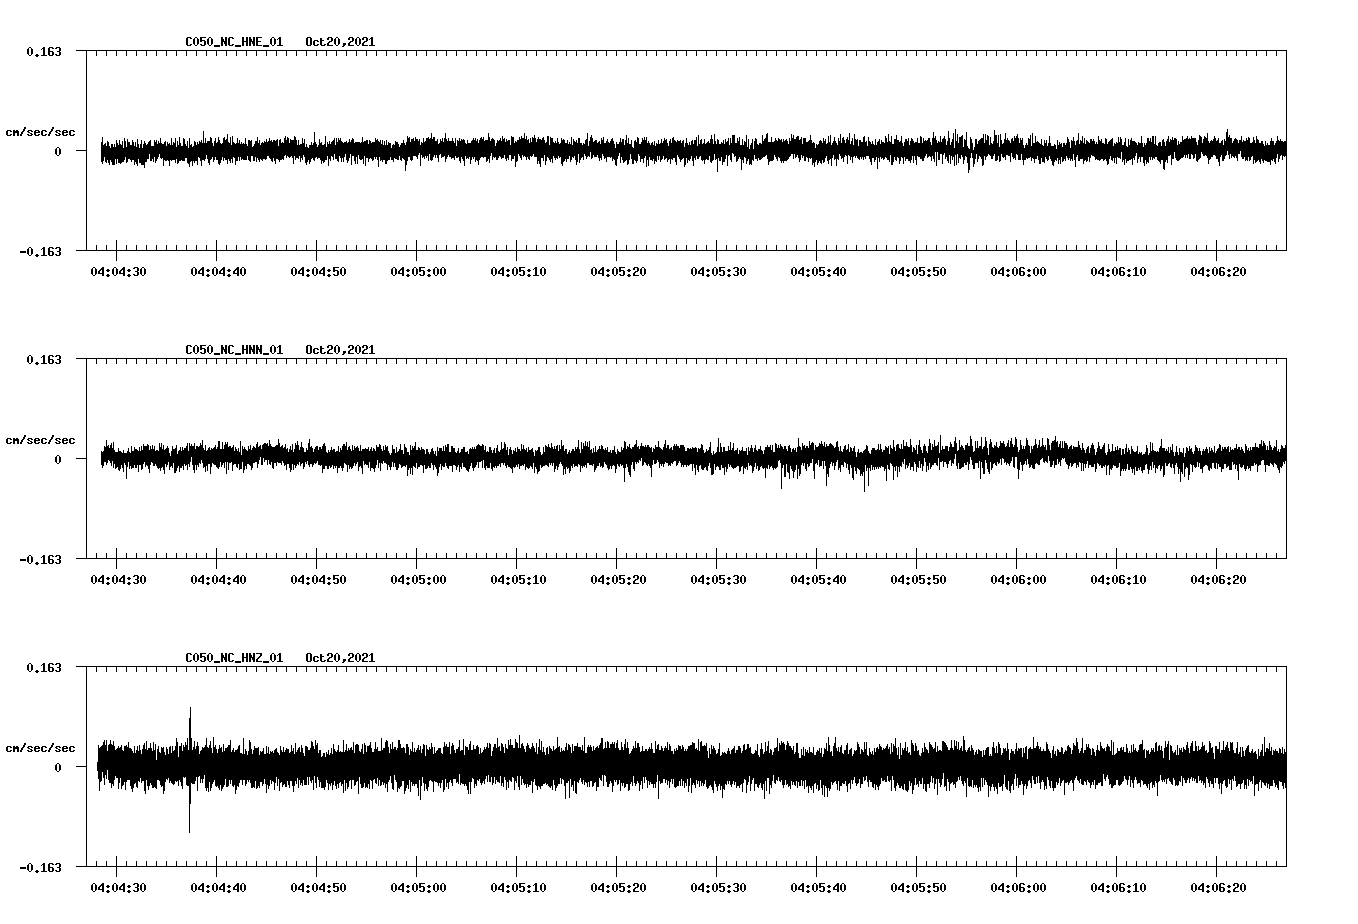Screen dimensions: 1358x924
Task: Click the C050_NC_HNN_01 channel title
Action: pos(234,350)
